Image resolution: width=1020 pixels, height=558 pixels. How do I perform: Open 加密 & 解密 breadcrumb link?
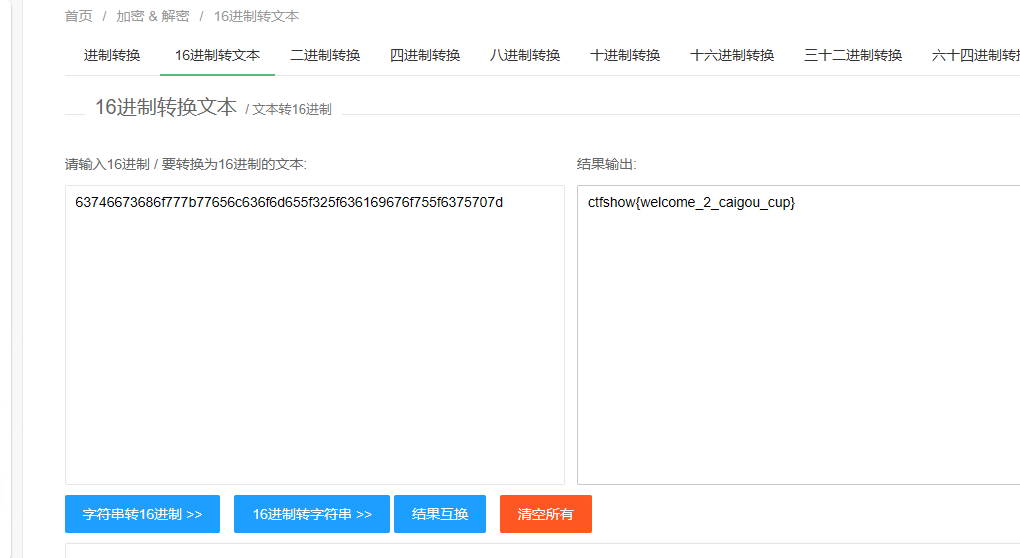152,16
